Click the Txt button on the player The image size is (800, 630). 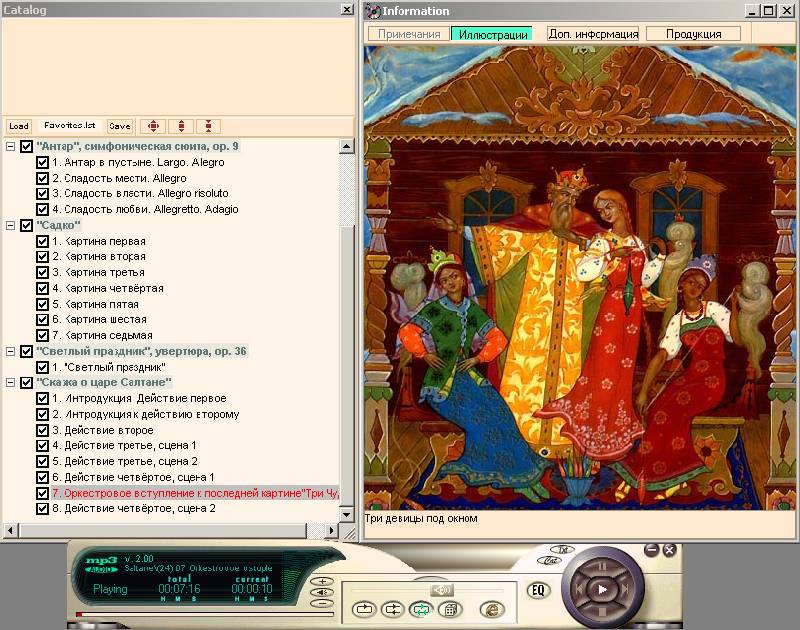click(563, 549)
